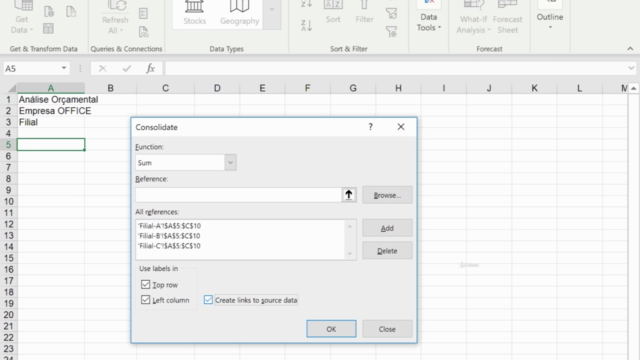640x360 pixels.
Task: Click the From Web icon beside it
Action: (x=71, y=11)
